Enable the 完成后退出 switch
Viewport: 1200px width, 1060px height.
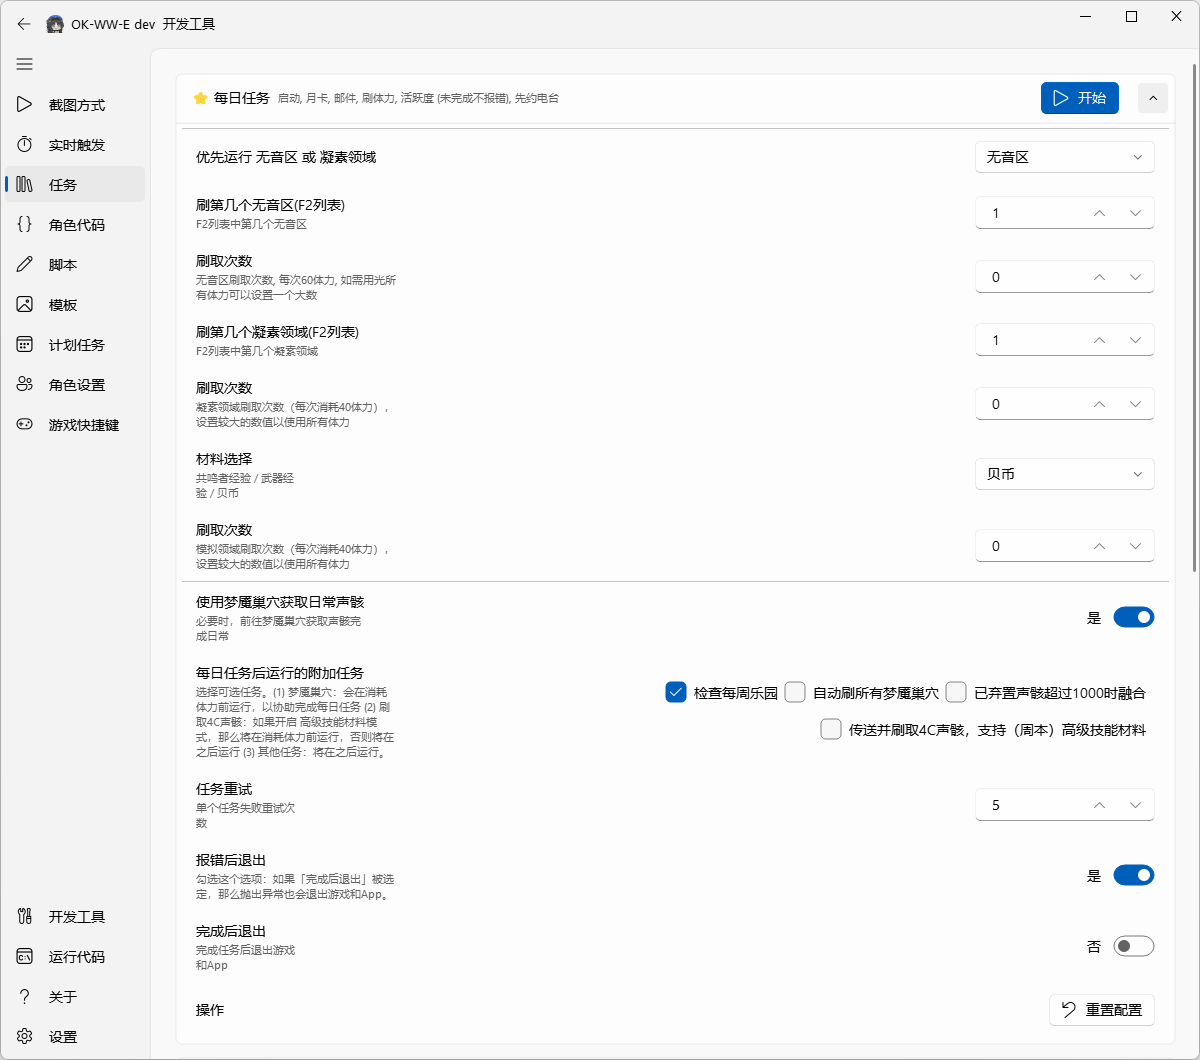coord(1134,946)
